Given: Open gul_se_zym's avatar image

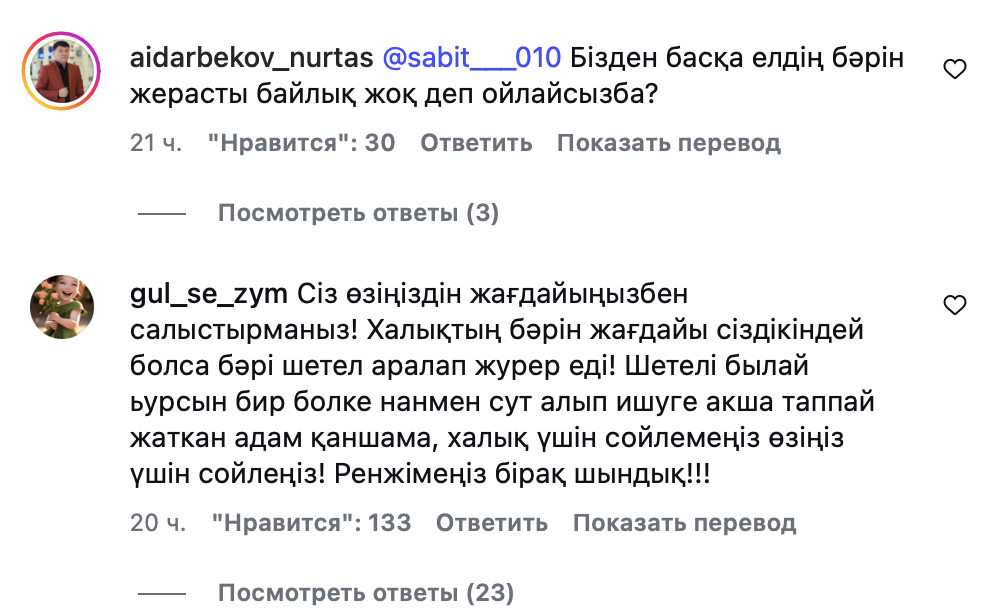Looking at the screenshot, I should [62, 308].
